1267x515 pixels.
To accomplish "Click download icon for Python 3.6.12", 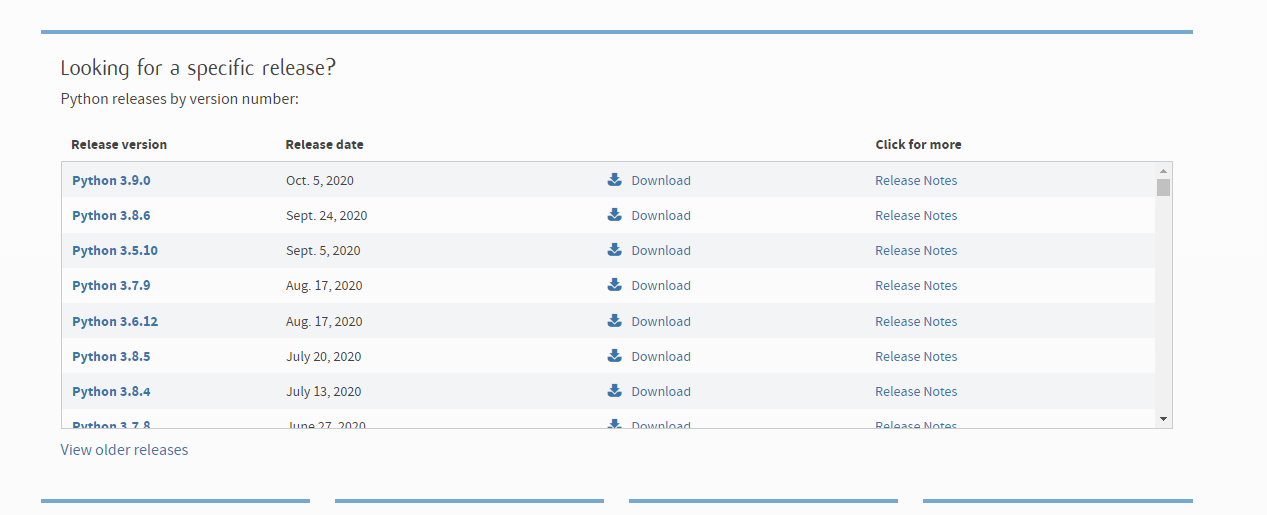I will coord(615,321).
